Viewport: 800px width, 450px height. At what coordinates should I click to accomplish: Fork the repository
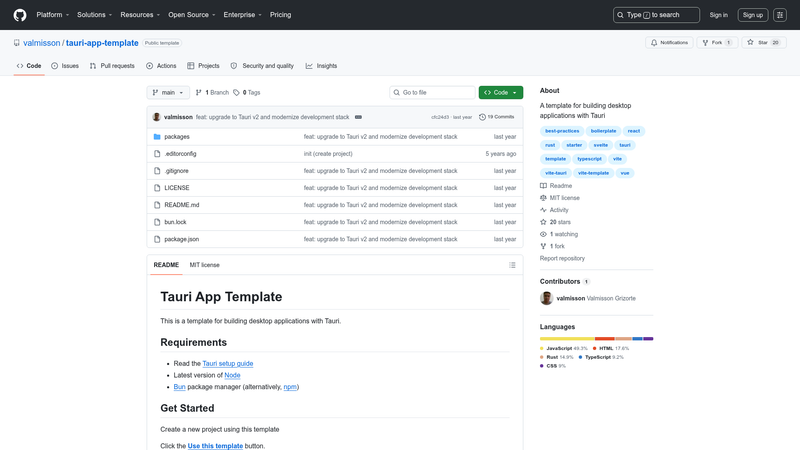click(717, 43)
